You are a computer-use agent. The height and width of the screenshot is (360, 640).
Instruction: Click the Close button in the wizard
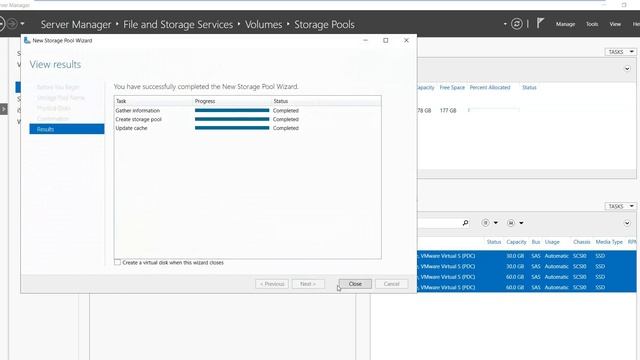(355, 284)
